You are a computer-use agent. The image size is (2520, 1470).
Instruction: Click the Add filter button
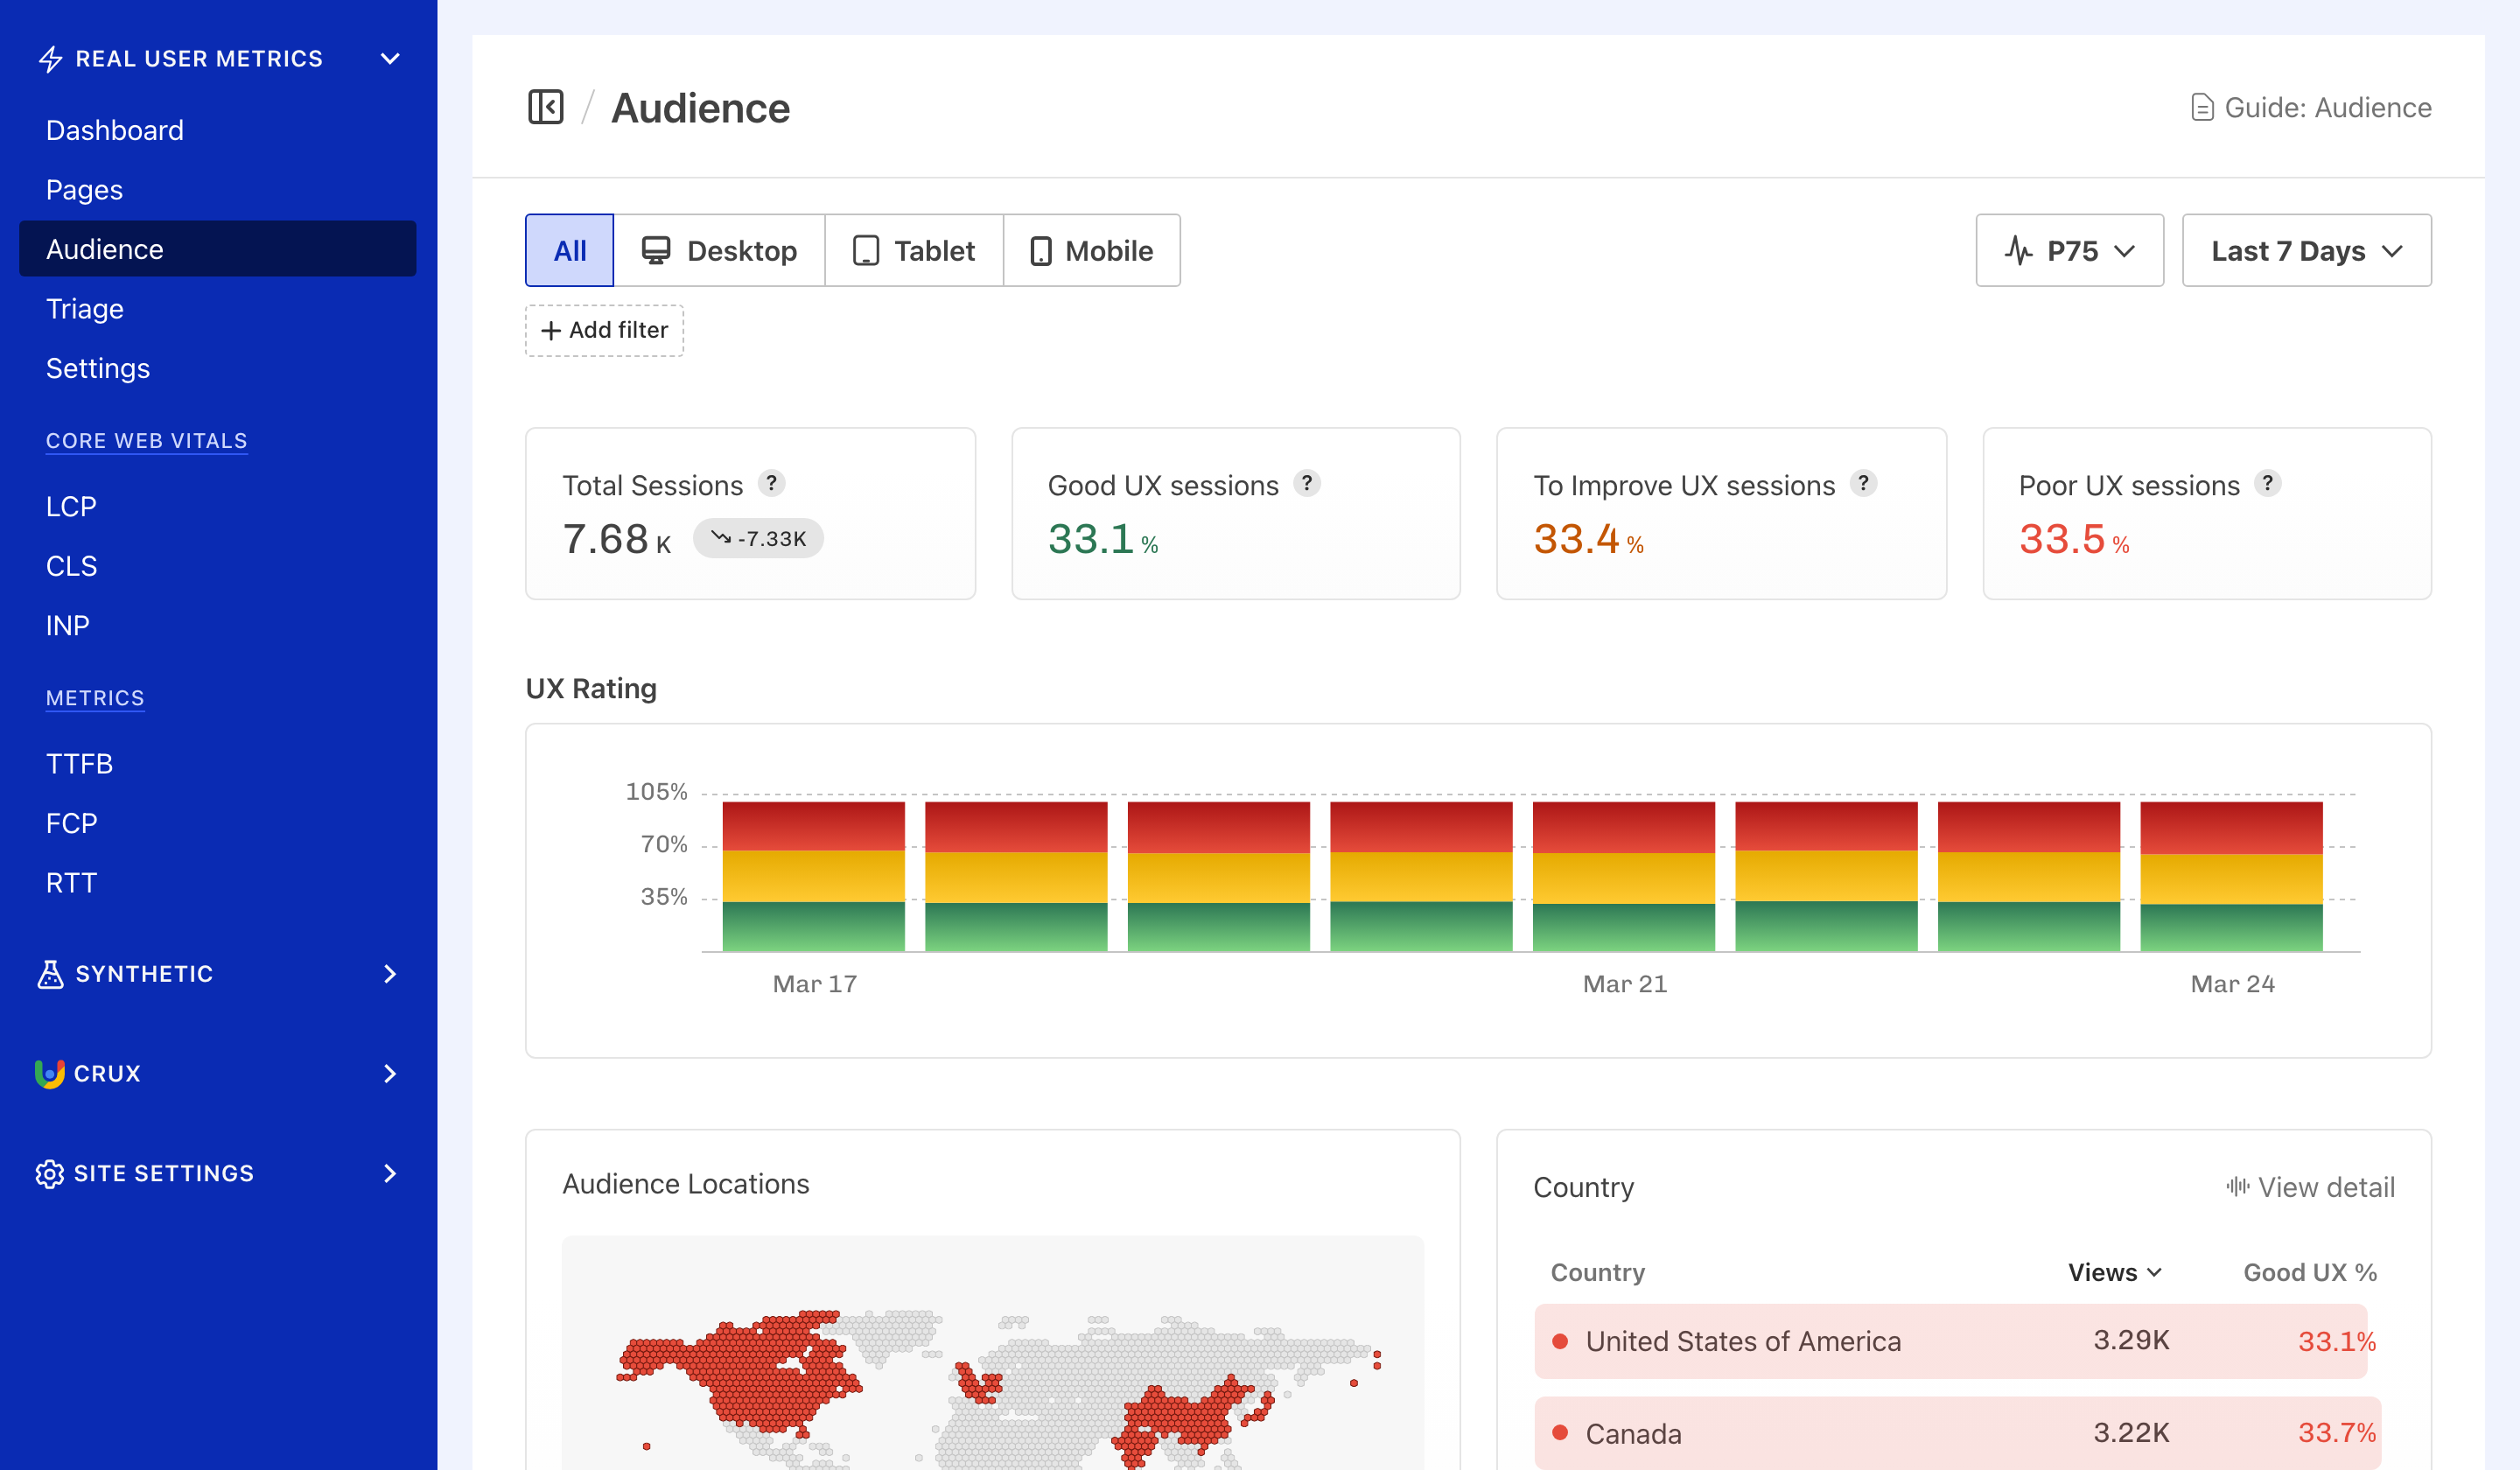[604, 330]
